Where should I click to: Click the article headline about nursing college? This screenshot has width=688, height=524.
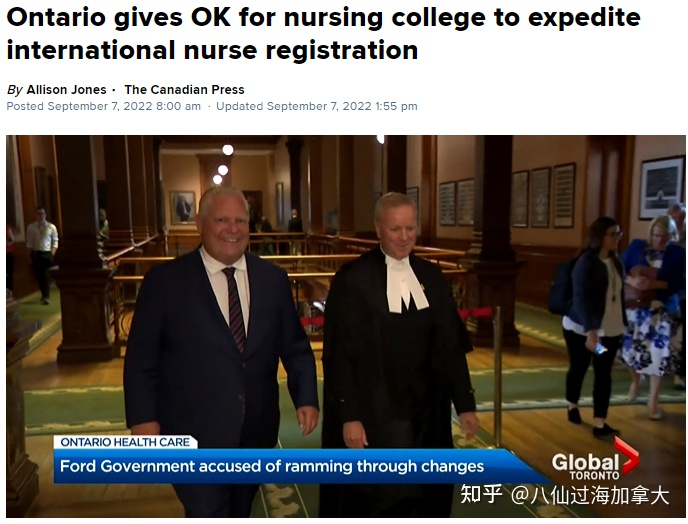(x=323, y=33)
